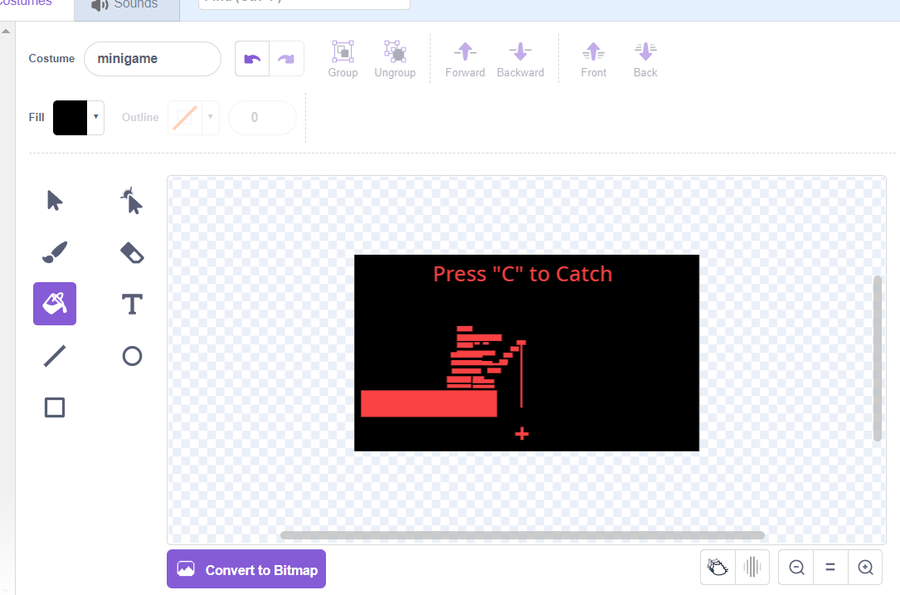Move the selection Backward one layer
This screenshot has height=595, width=900.
coord(520,59)
